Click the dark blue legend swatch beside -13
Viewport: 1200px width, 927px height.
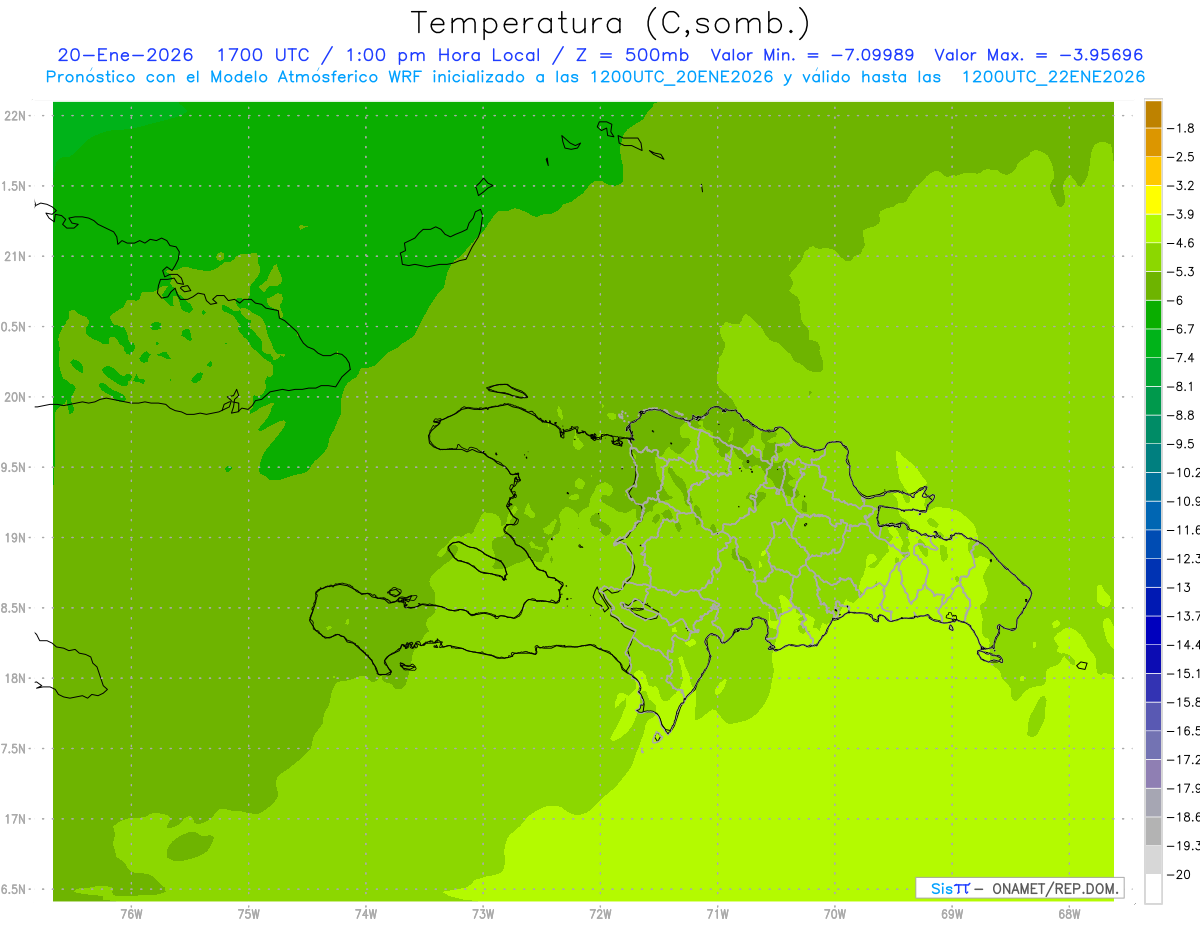click(1153, 602)
